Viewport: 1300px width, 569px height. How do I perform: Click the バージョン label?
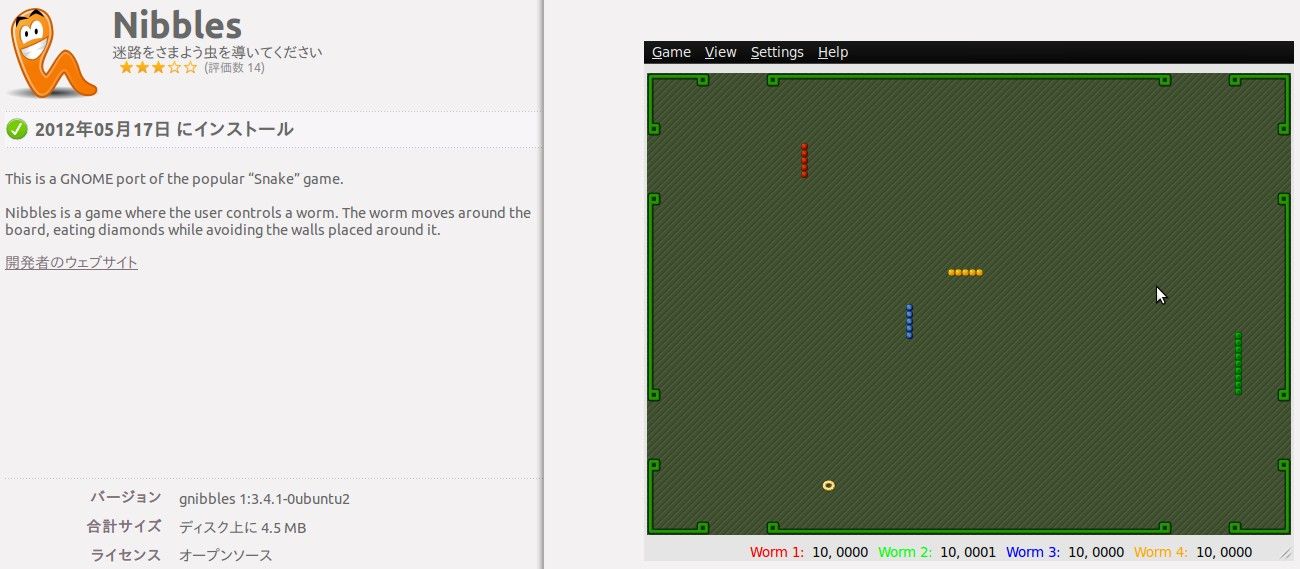(126, 497)
